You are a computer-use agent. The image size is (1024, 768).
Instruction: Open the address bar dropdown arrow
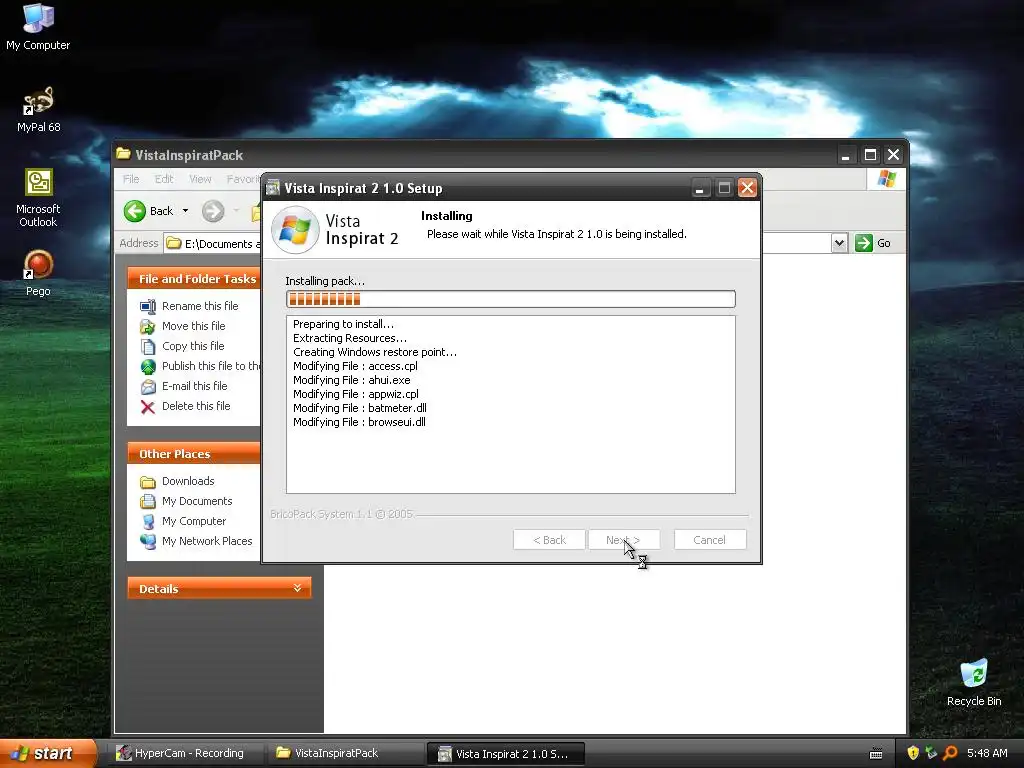839,244
